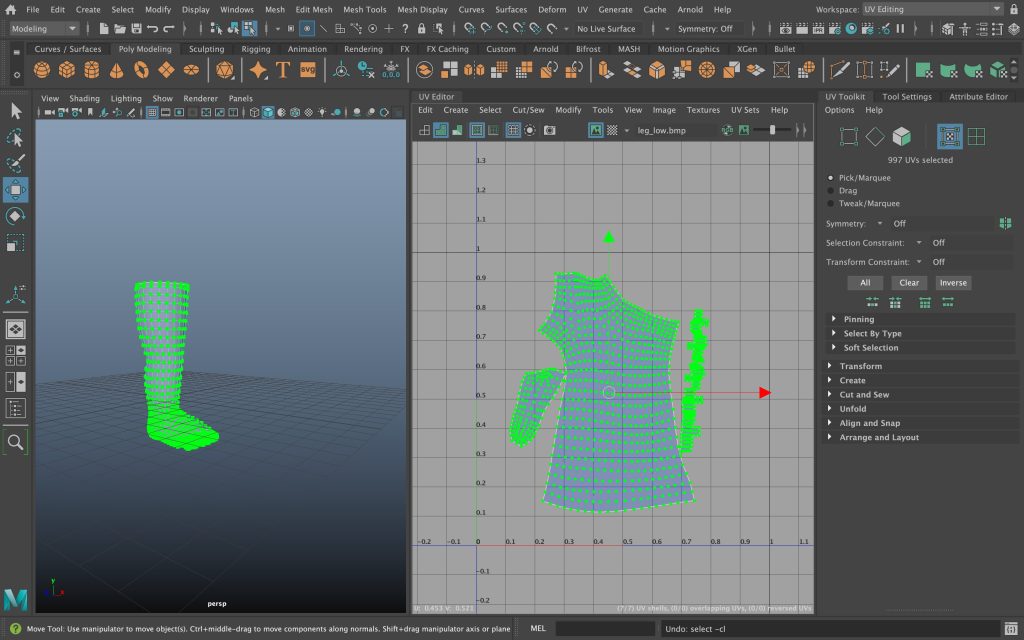Create a polygon cylinder from the shelf
The height and width of the screenshot is (640, 1024).
click(x=91, y=70)
